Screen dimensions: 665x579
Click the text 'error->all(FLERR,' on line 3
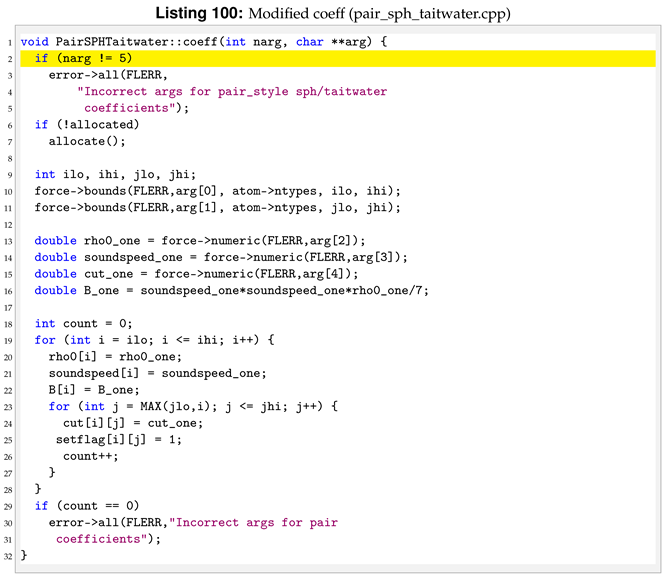click(x=108, y=75)
